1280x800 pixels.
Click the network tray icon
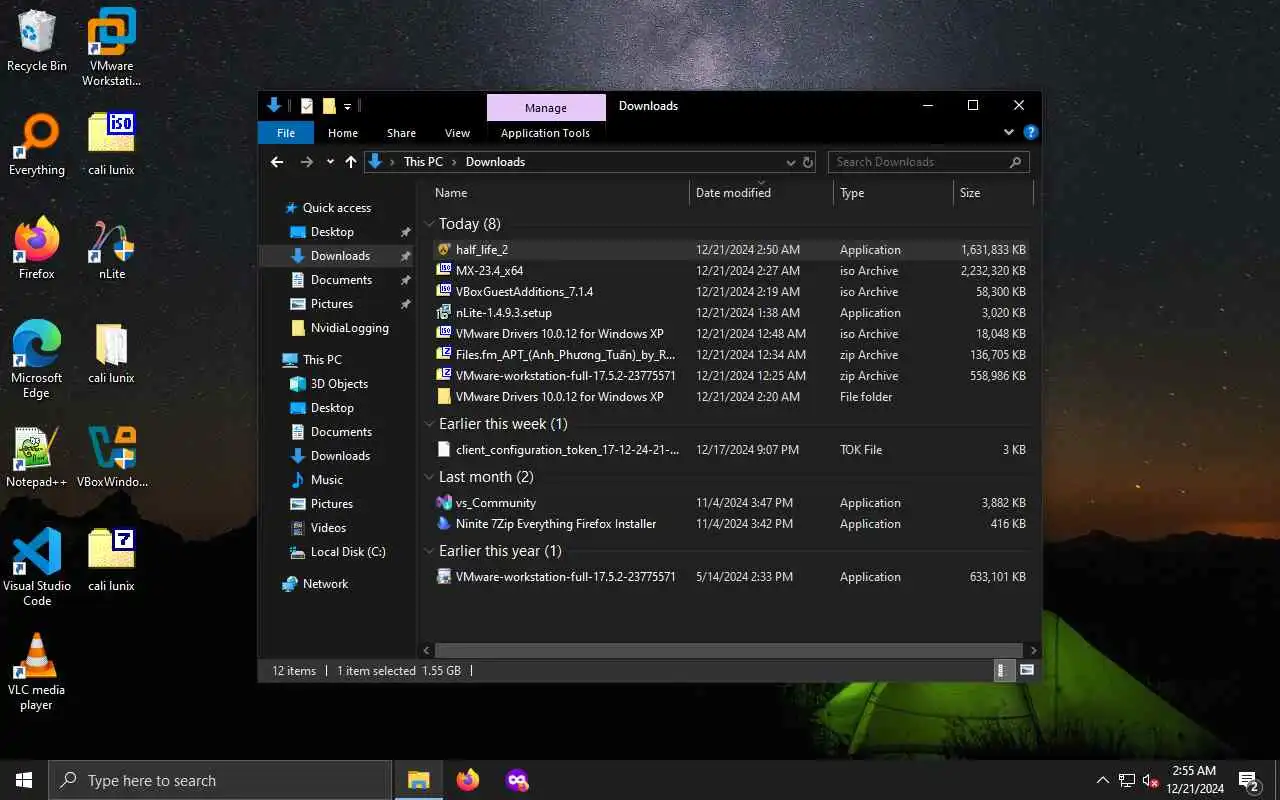click(1127, 780)
